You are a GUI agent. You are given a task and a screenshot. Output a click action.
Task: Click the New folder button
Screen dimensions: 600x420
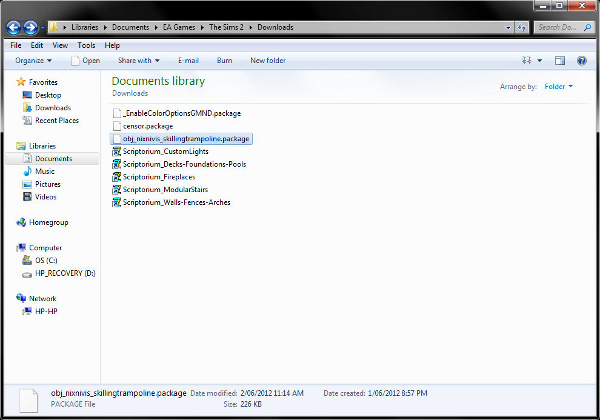click(x=268, y=60)
